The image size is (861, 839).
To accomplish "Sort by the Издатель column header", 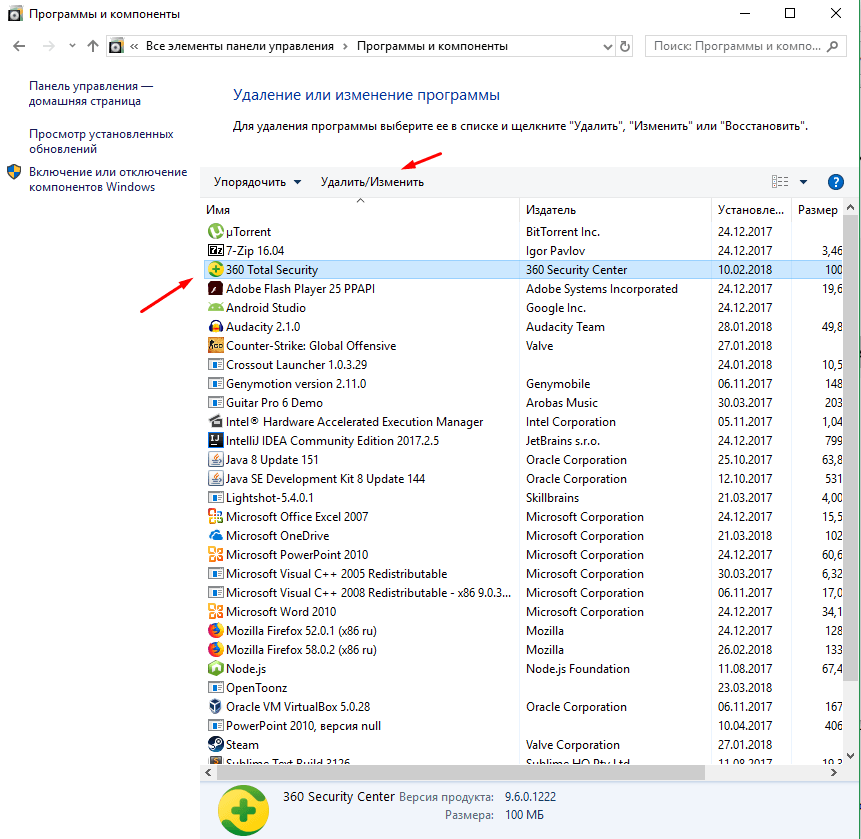I will (x=615, y=210).
